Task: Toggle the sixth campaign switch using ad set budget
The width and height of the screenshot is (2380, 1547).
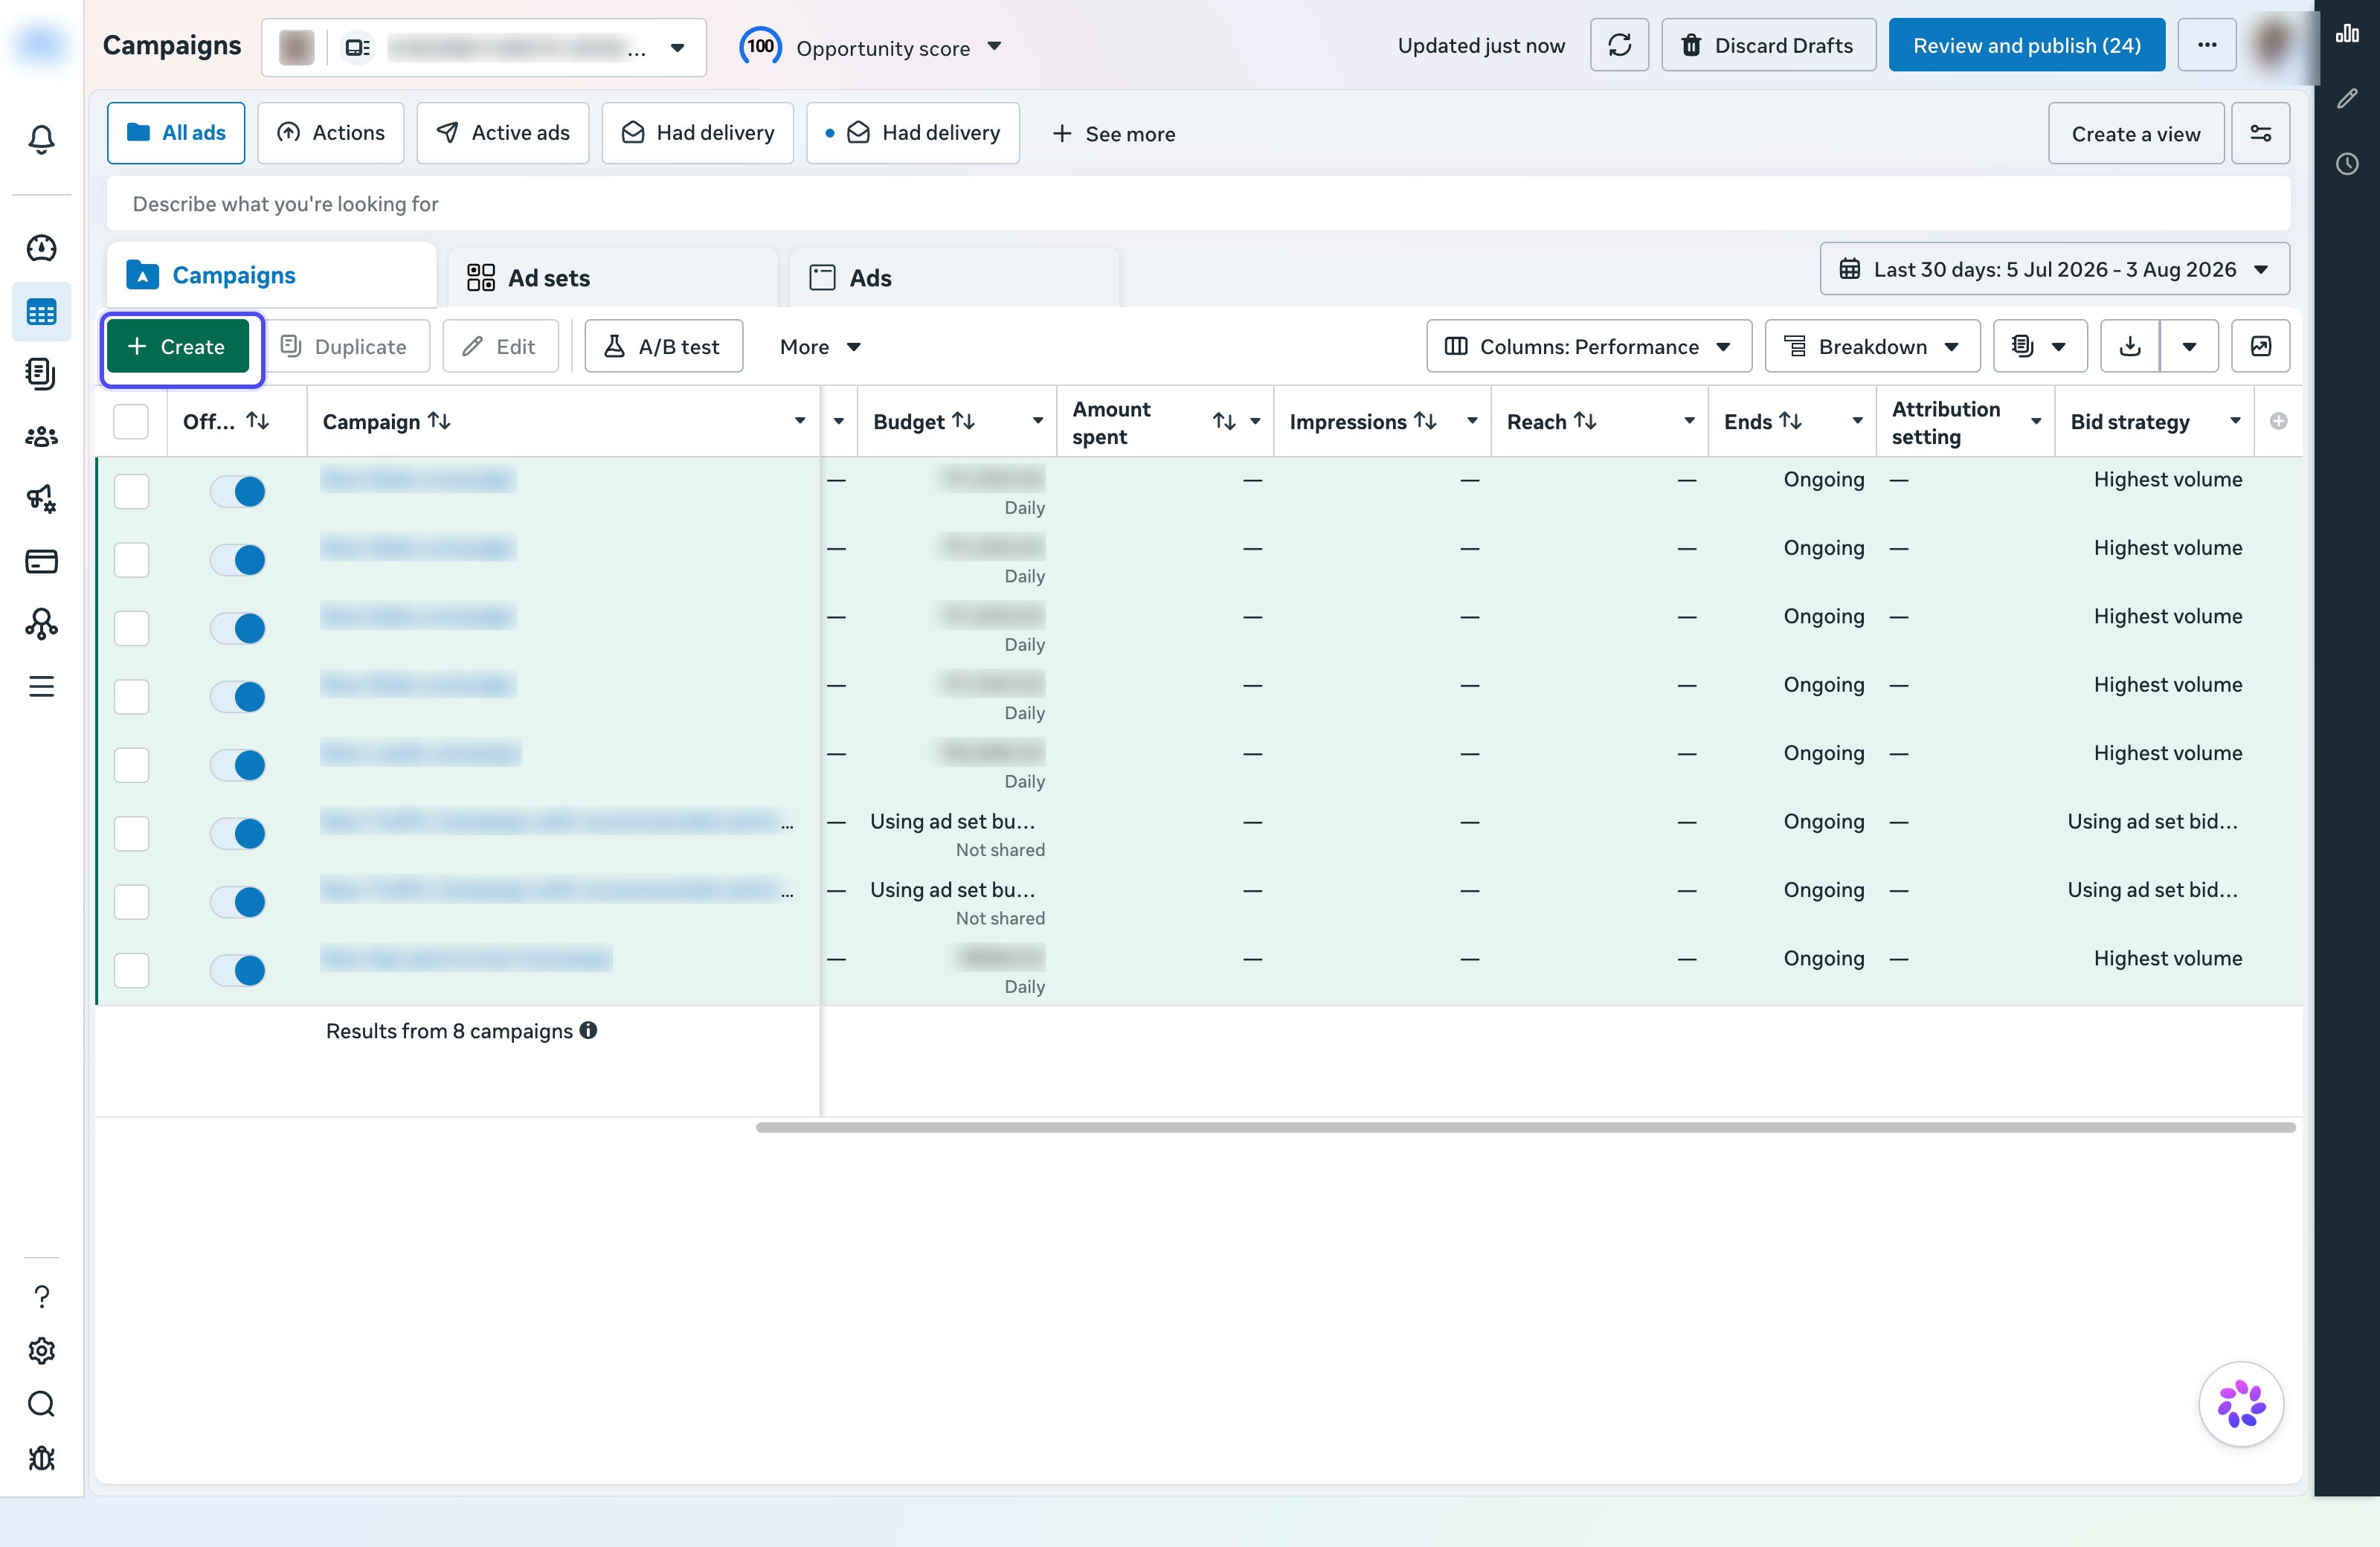Action: click(x=238, y=833)
